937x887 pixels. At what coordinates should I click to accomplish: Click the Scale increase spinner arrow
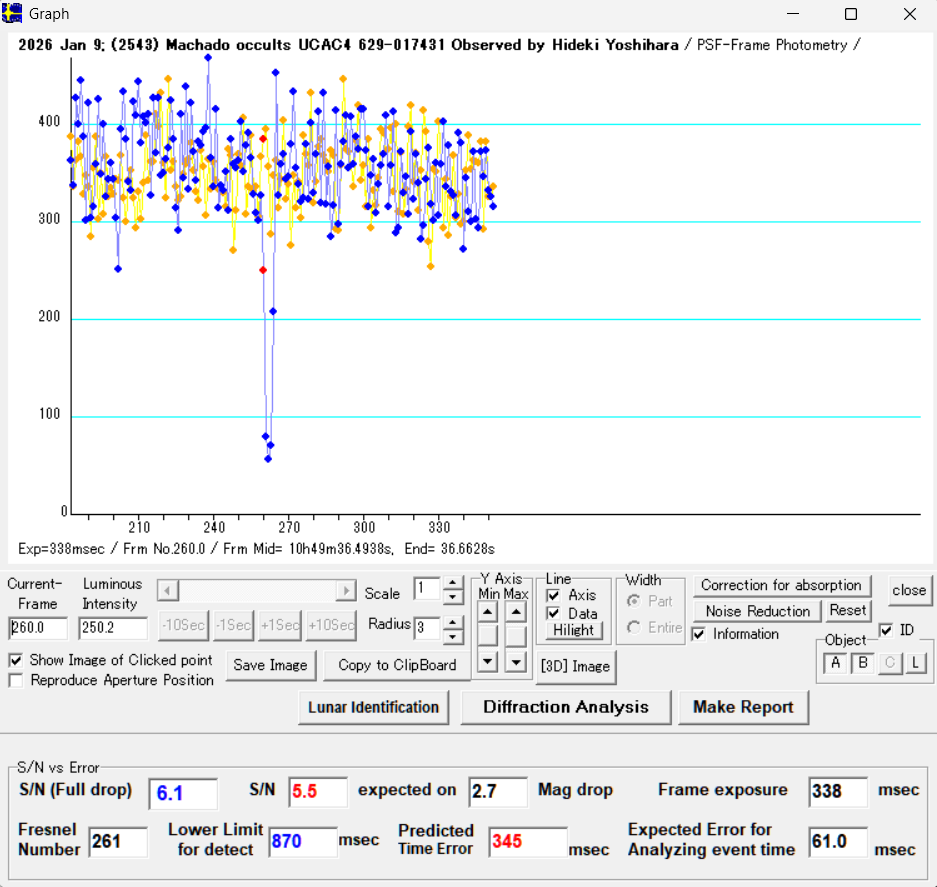click(x=453, y=583)
